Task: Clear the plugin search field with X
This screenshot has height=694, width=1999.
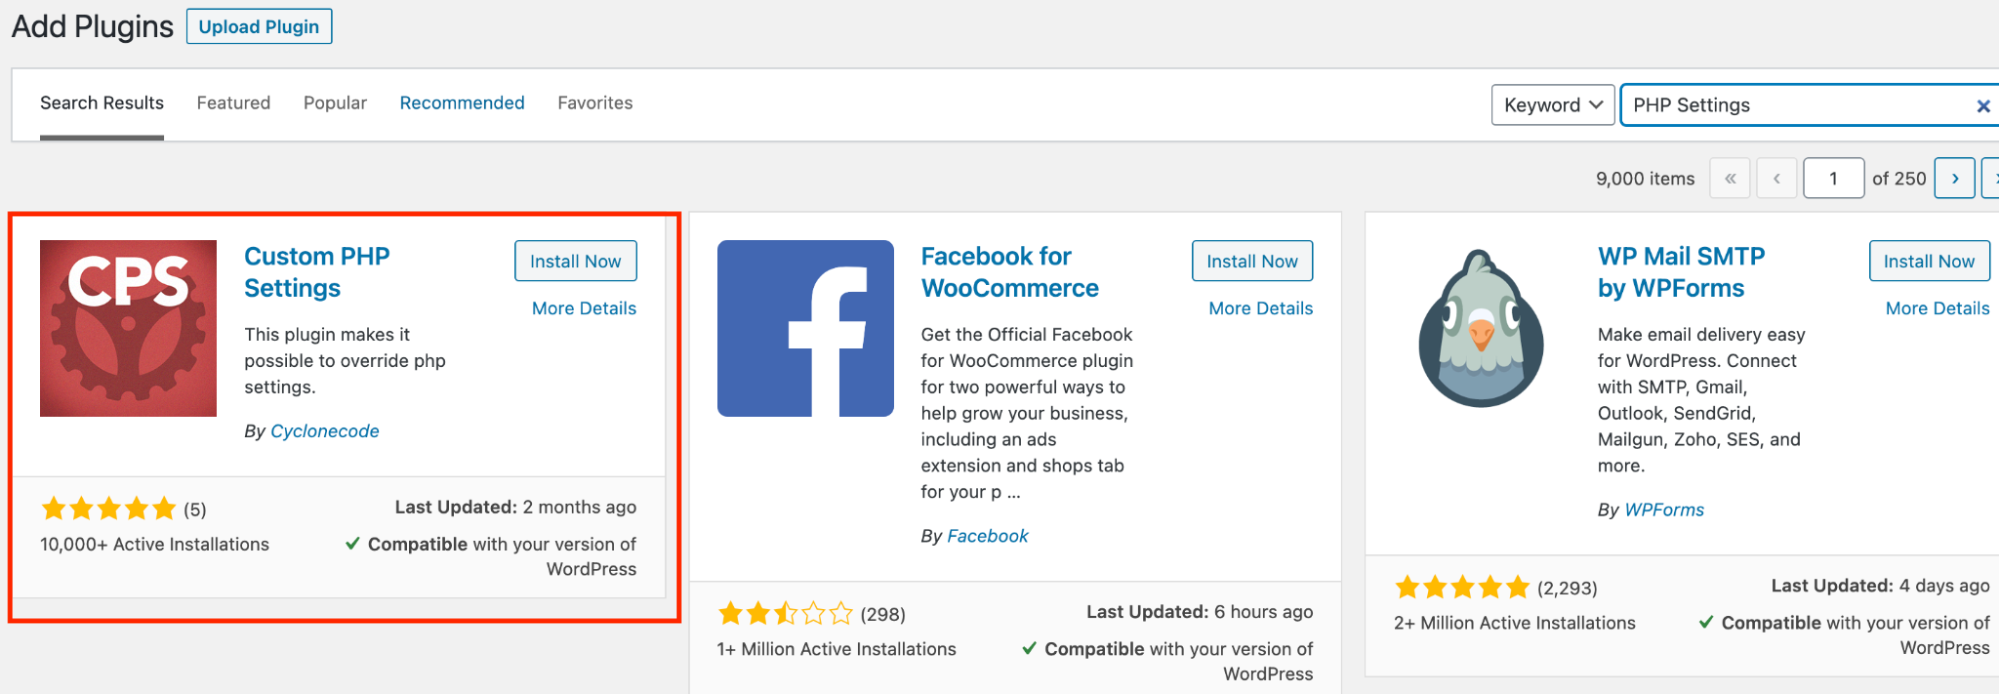Action: point(1983,106)
